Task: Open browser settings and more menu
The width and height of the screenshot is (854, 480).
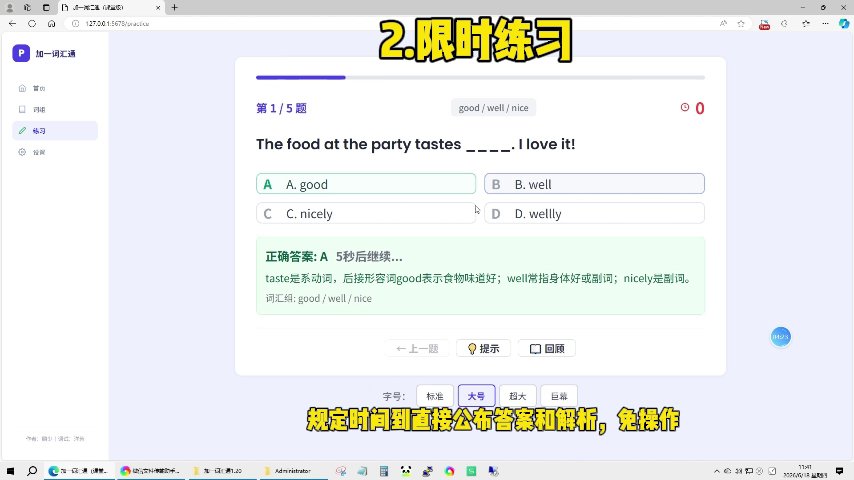Action: 826,23
